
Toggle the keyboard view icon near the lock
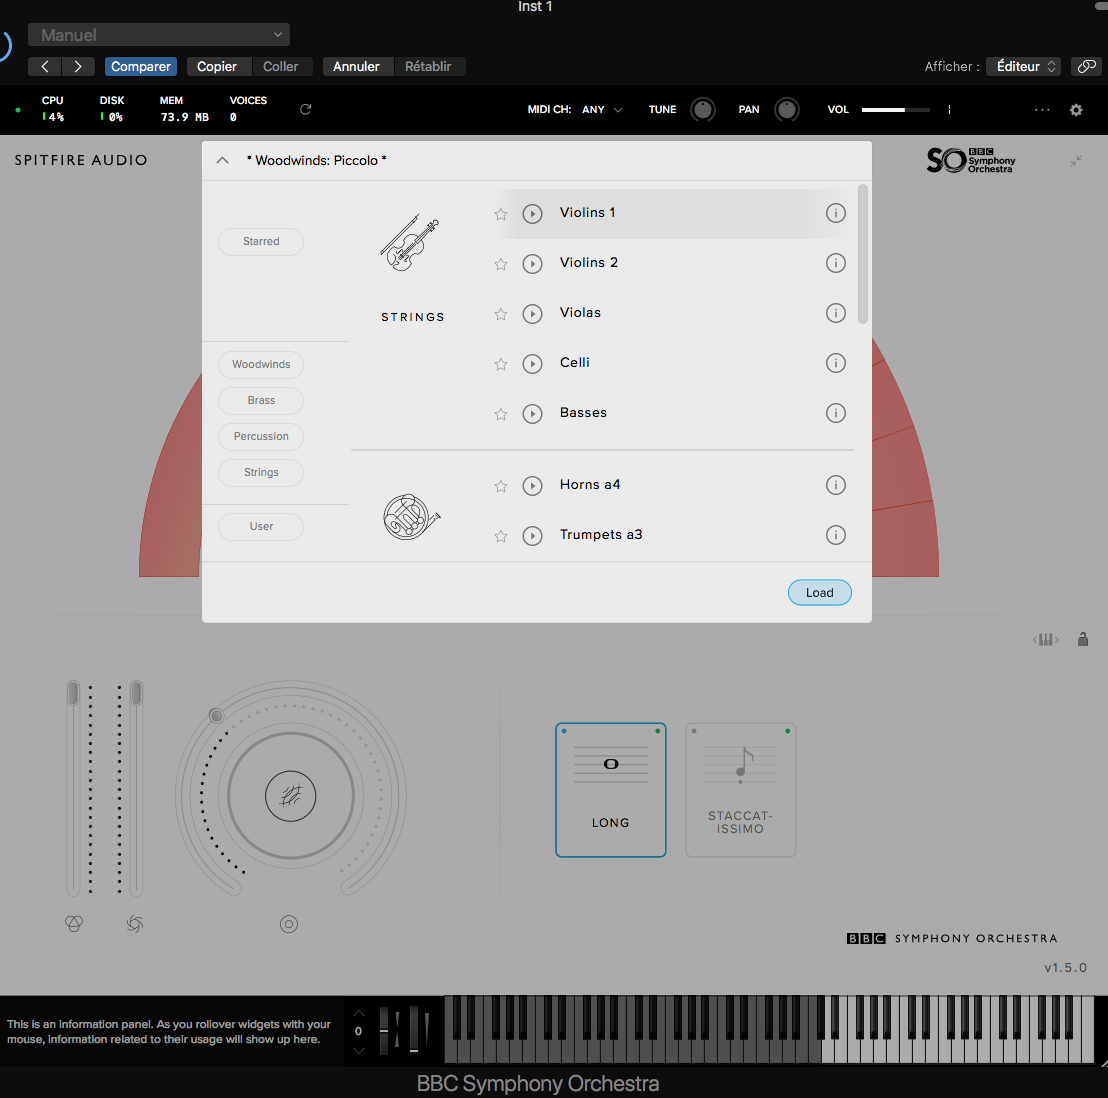(1046, 639)
